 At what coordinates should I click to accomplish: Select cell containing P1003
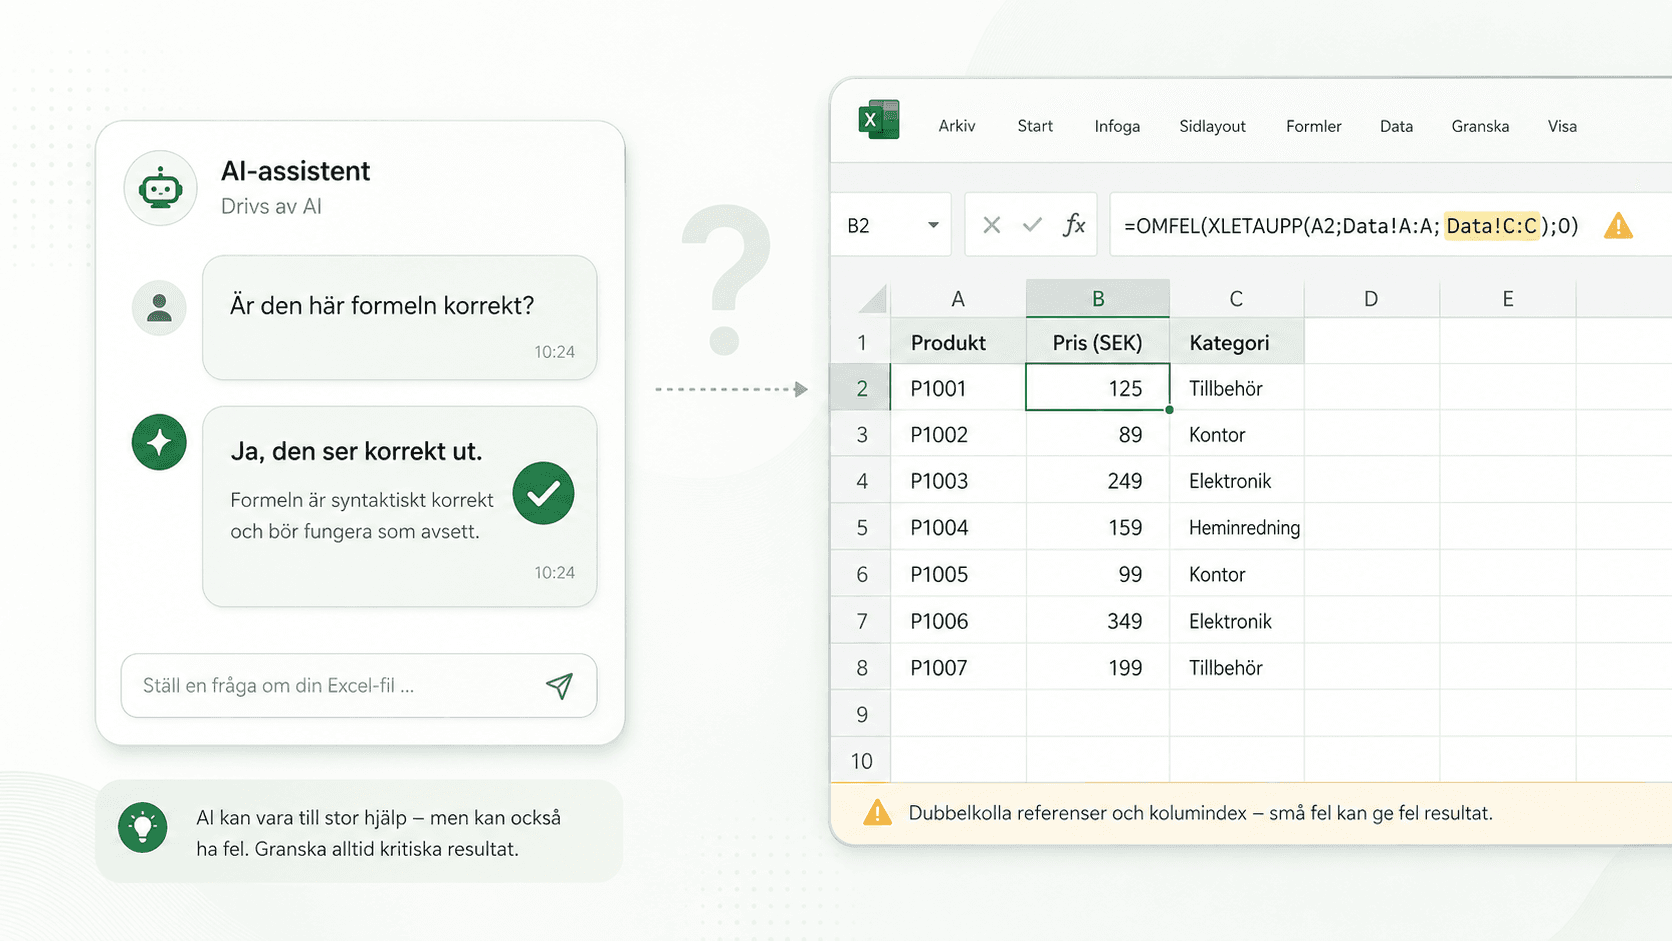[958, 481]
